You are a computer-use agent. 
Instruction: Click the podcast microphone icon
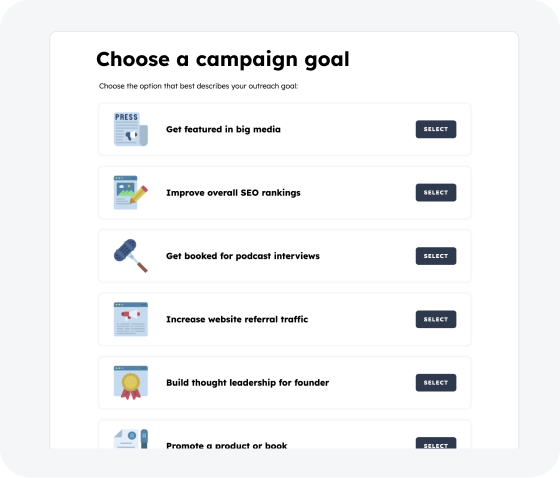(131, 256)
